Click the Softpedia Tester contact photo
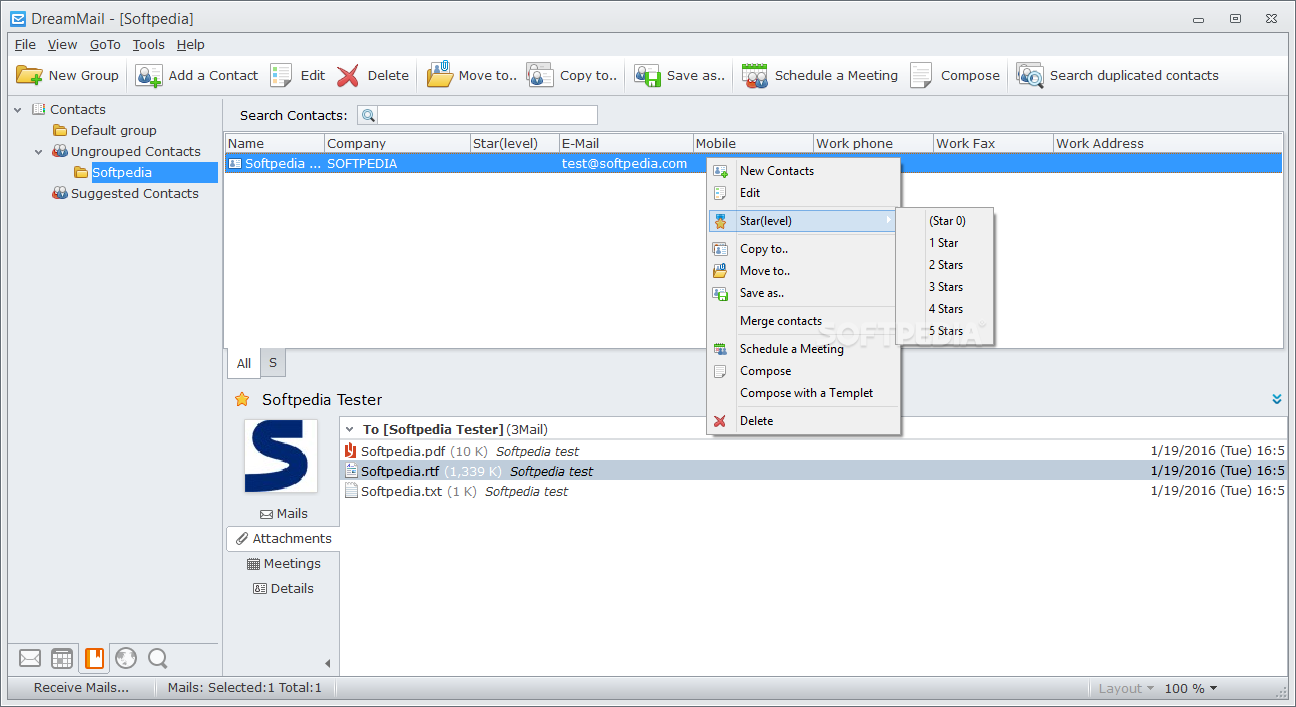1296x707 pixels. pyautogui.click(x=281, y=456)
